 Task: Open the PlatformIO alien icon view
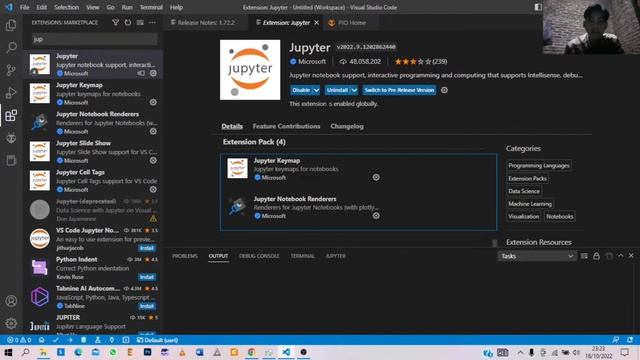[x=11, y=138]
